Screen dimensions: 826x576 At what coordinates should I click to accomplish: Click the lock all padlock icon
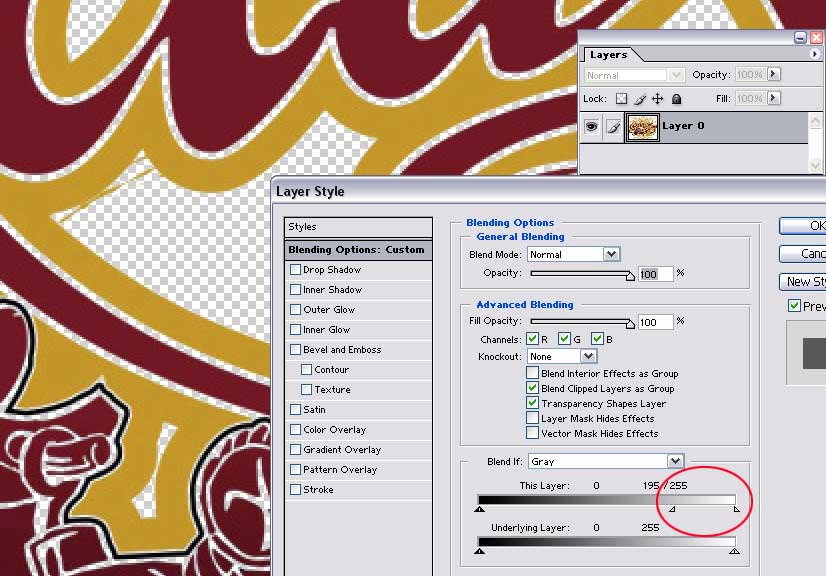pos(676,99)
